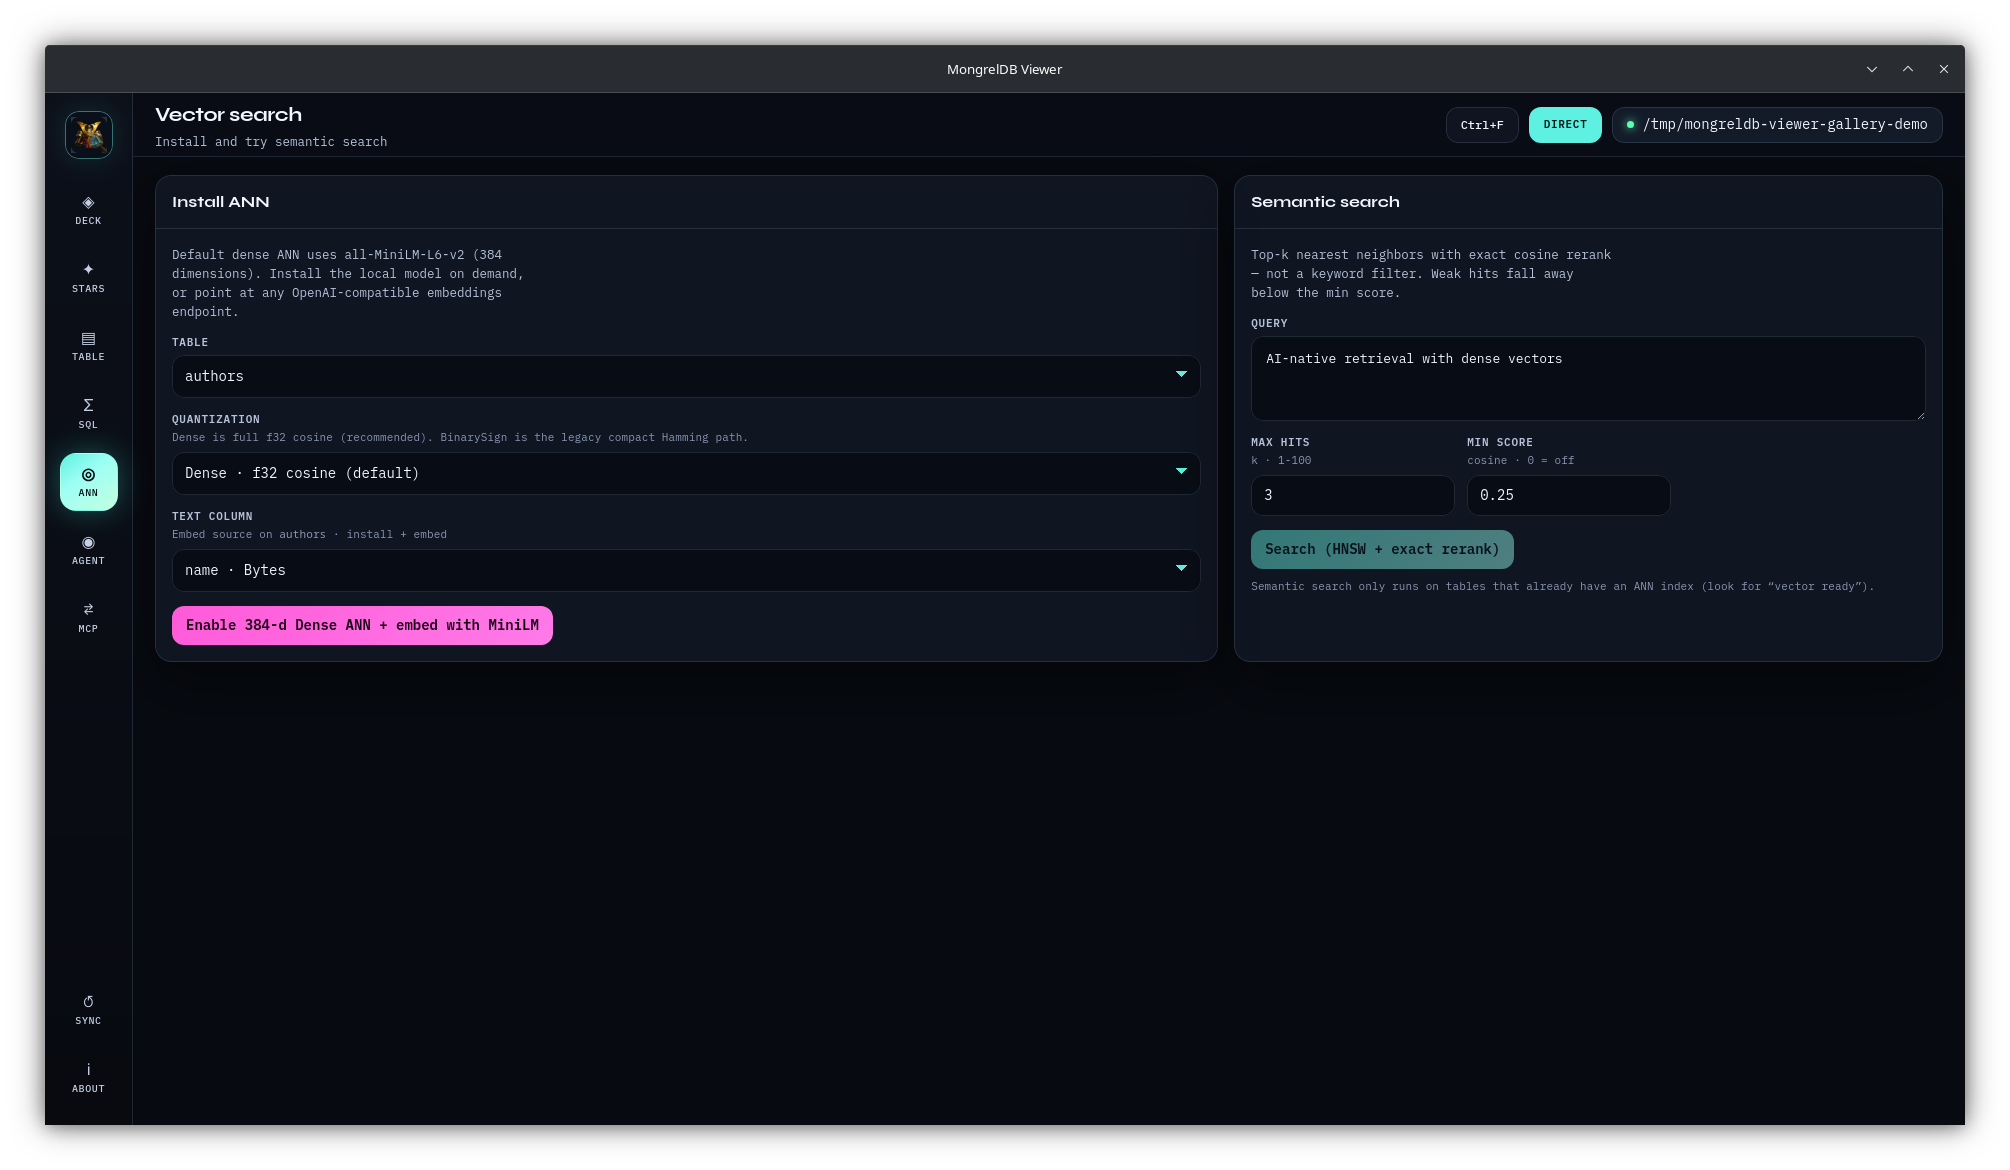Open the About page in sidebar
The width and height of the screenshot is (2010, 1170).
coord(88,1078)
